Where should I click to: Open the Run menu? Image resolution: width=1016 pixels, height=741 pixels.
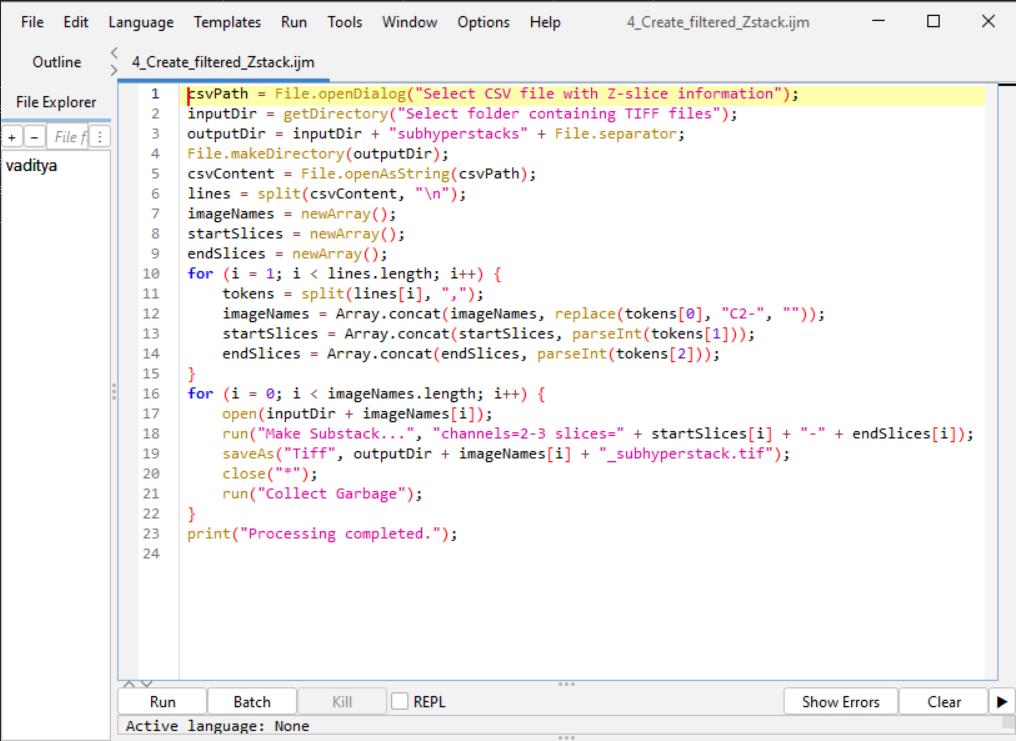[x=294, y=22]
